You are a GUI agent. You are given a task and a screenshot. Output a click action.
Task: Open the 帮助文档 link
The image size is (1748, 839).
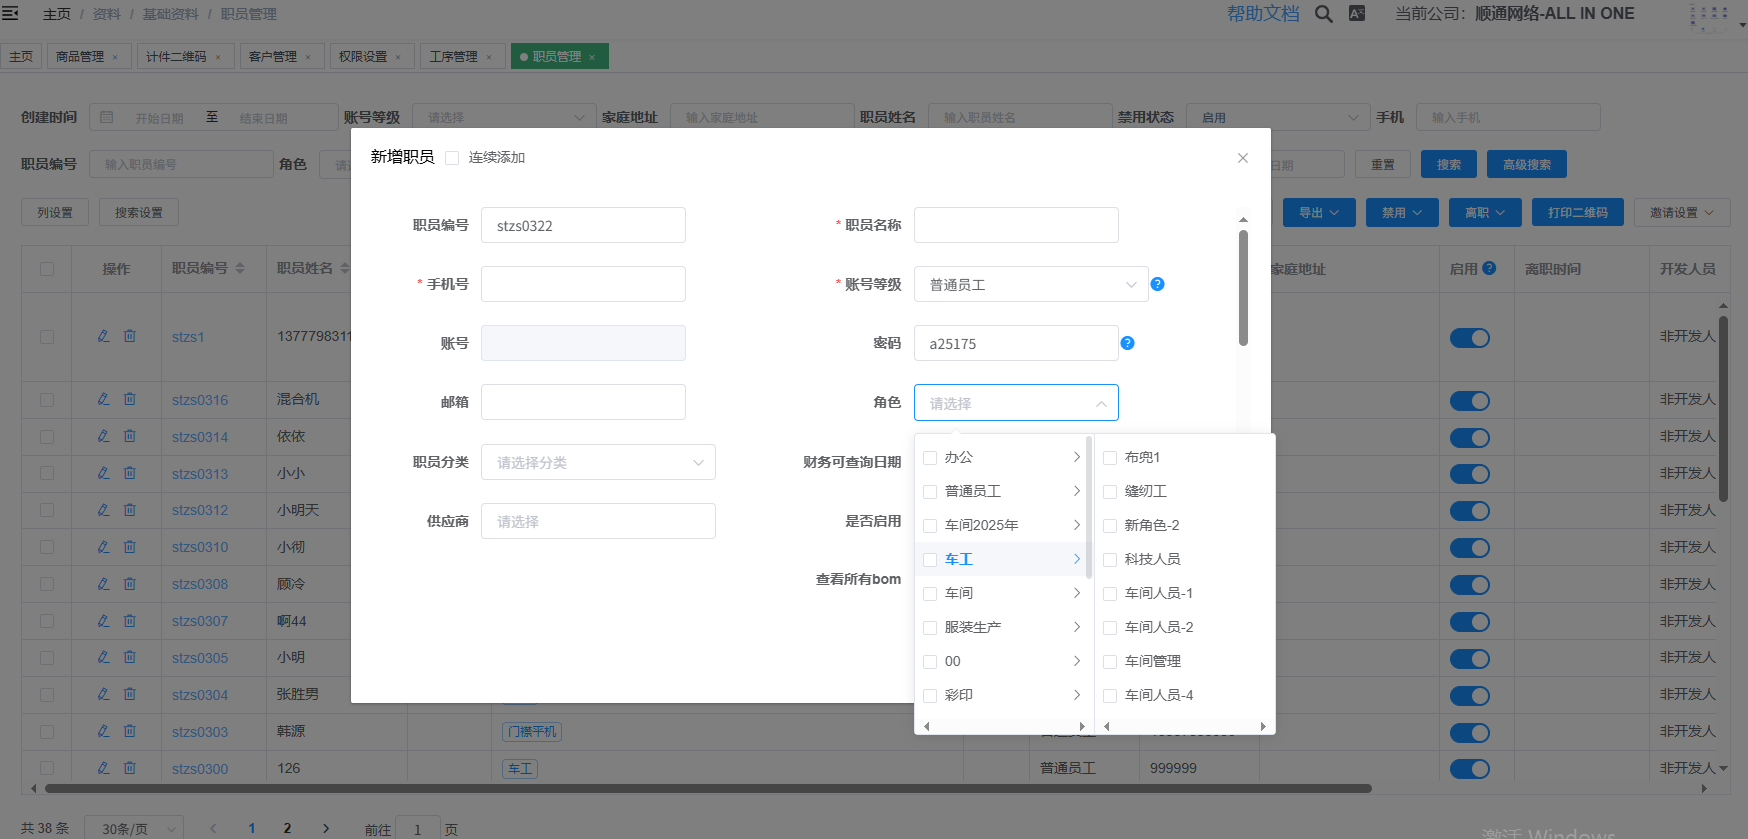tap(1263, 14)
